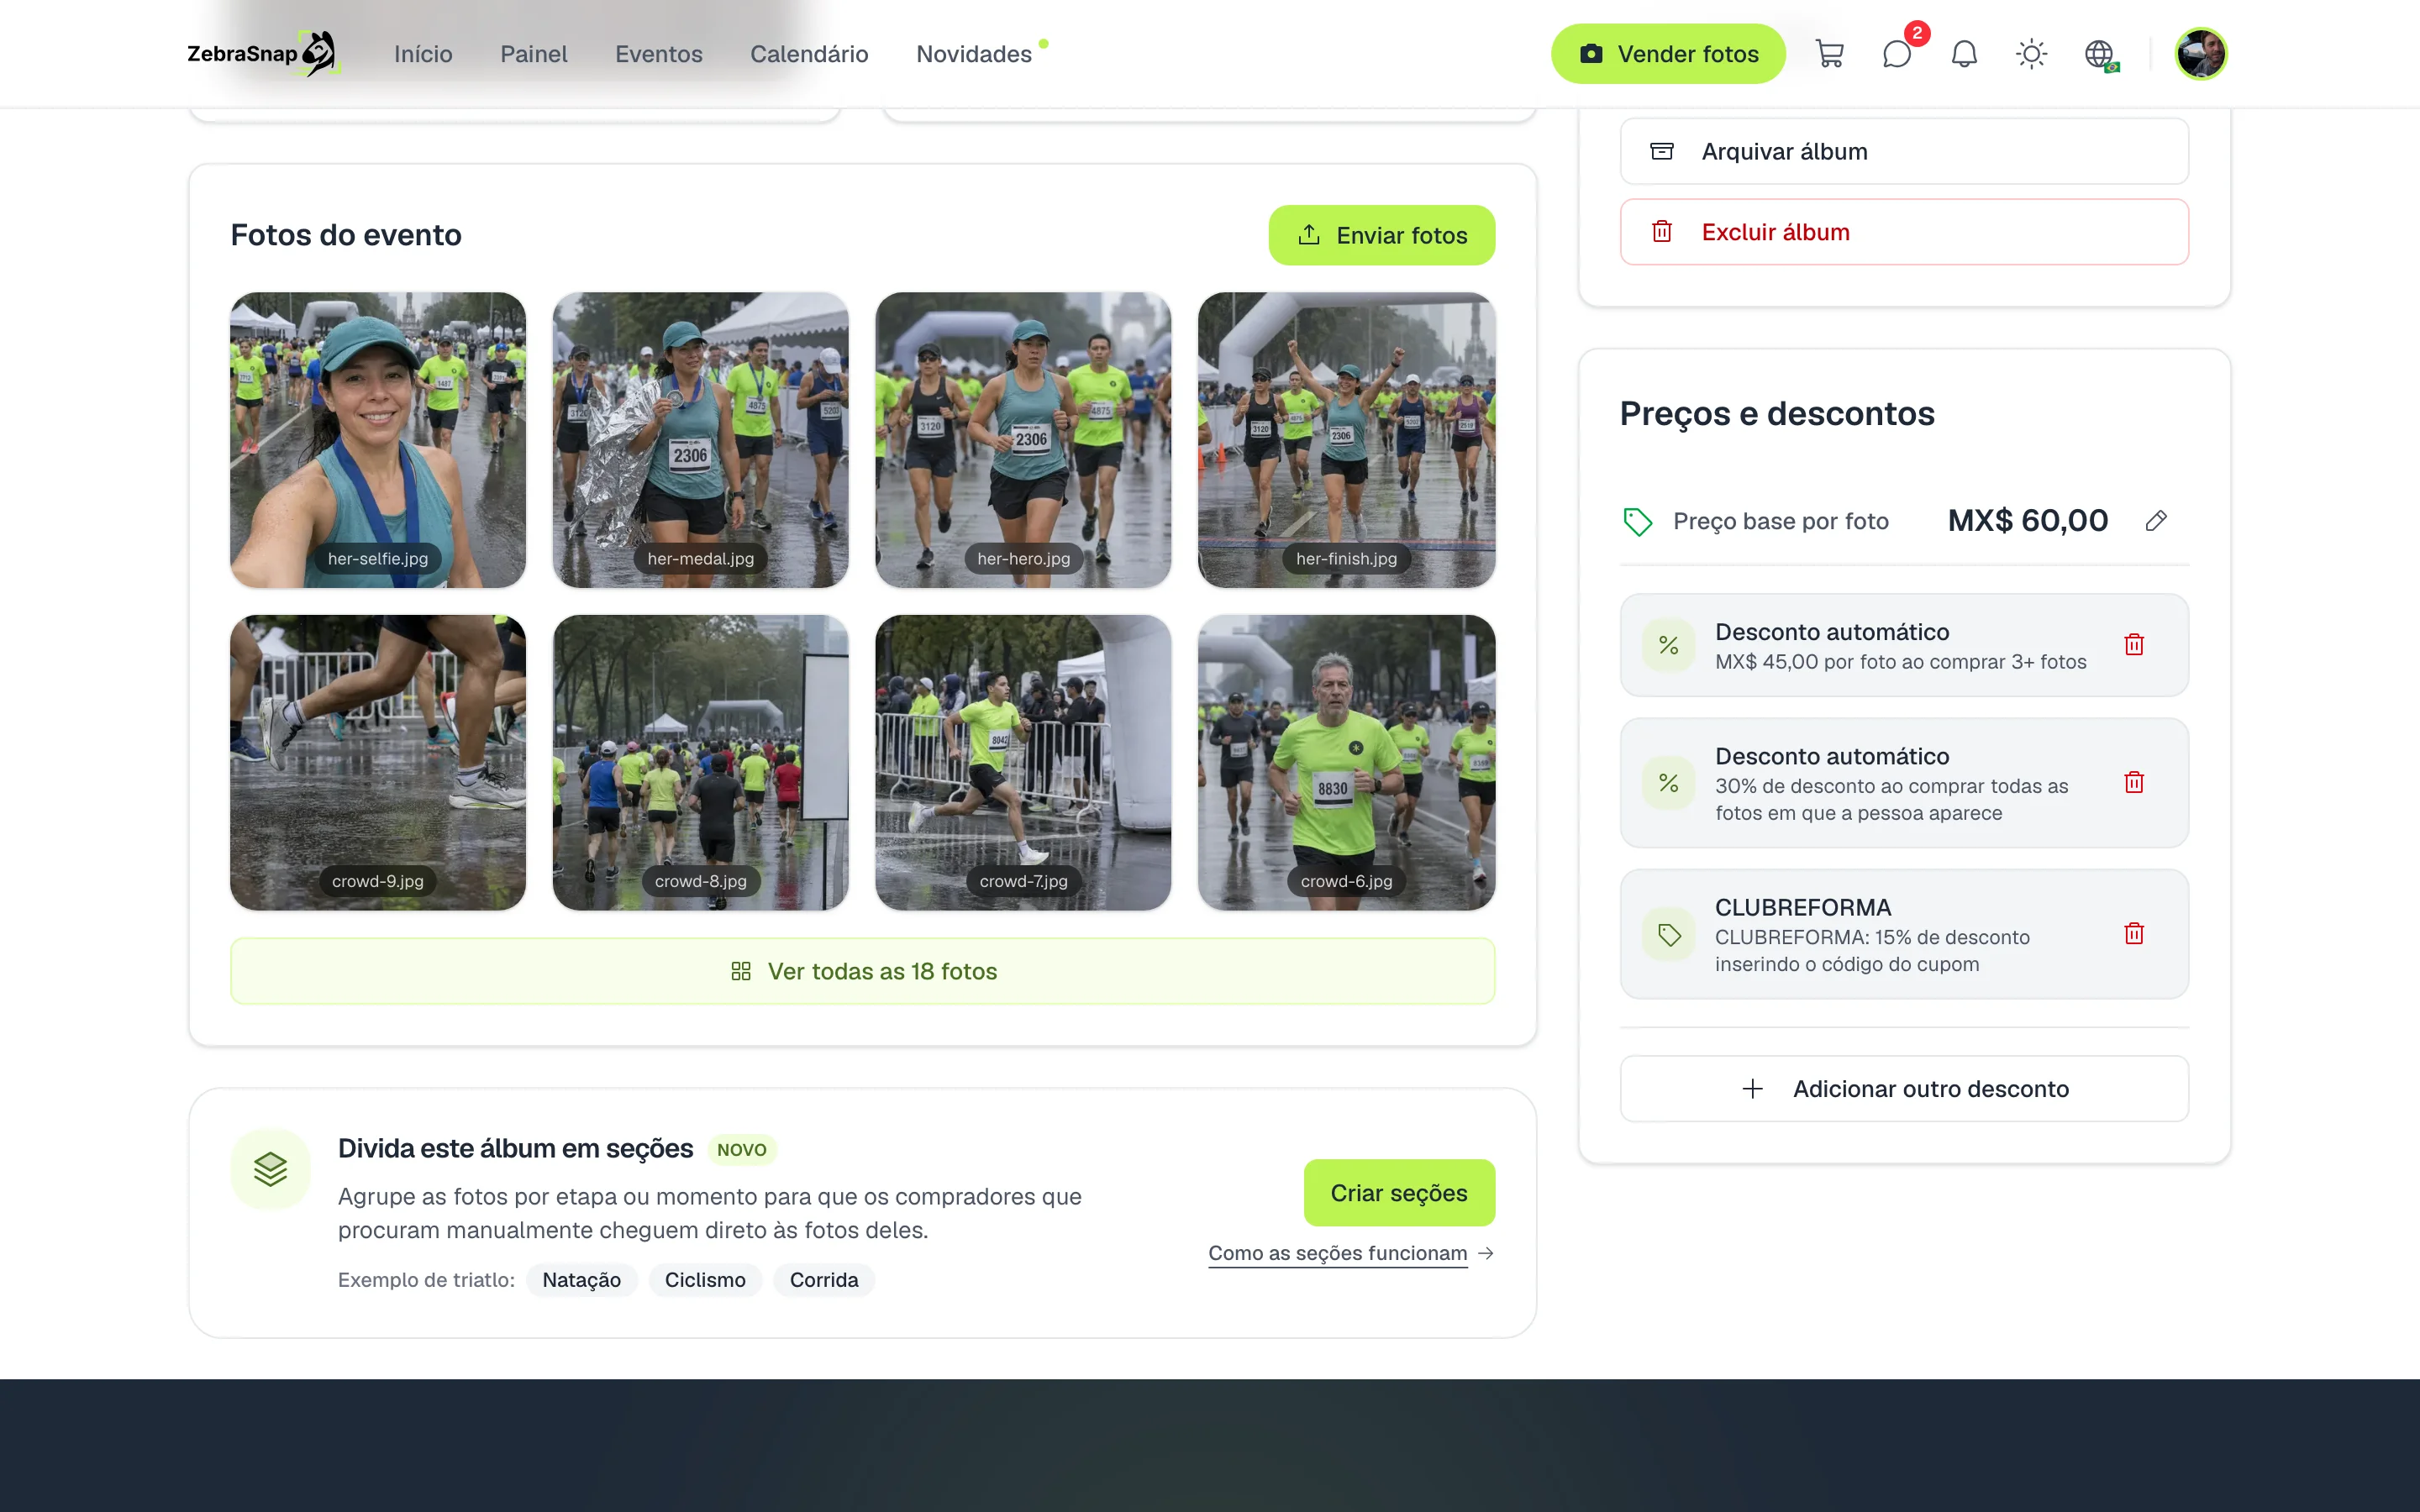The height and width of the screenshot is (1512, 2420).
Task: Open the shopping cart icon
Action: 1829,54
